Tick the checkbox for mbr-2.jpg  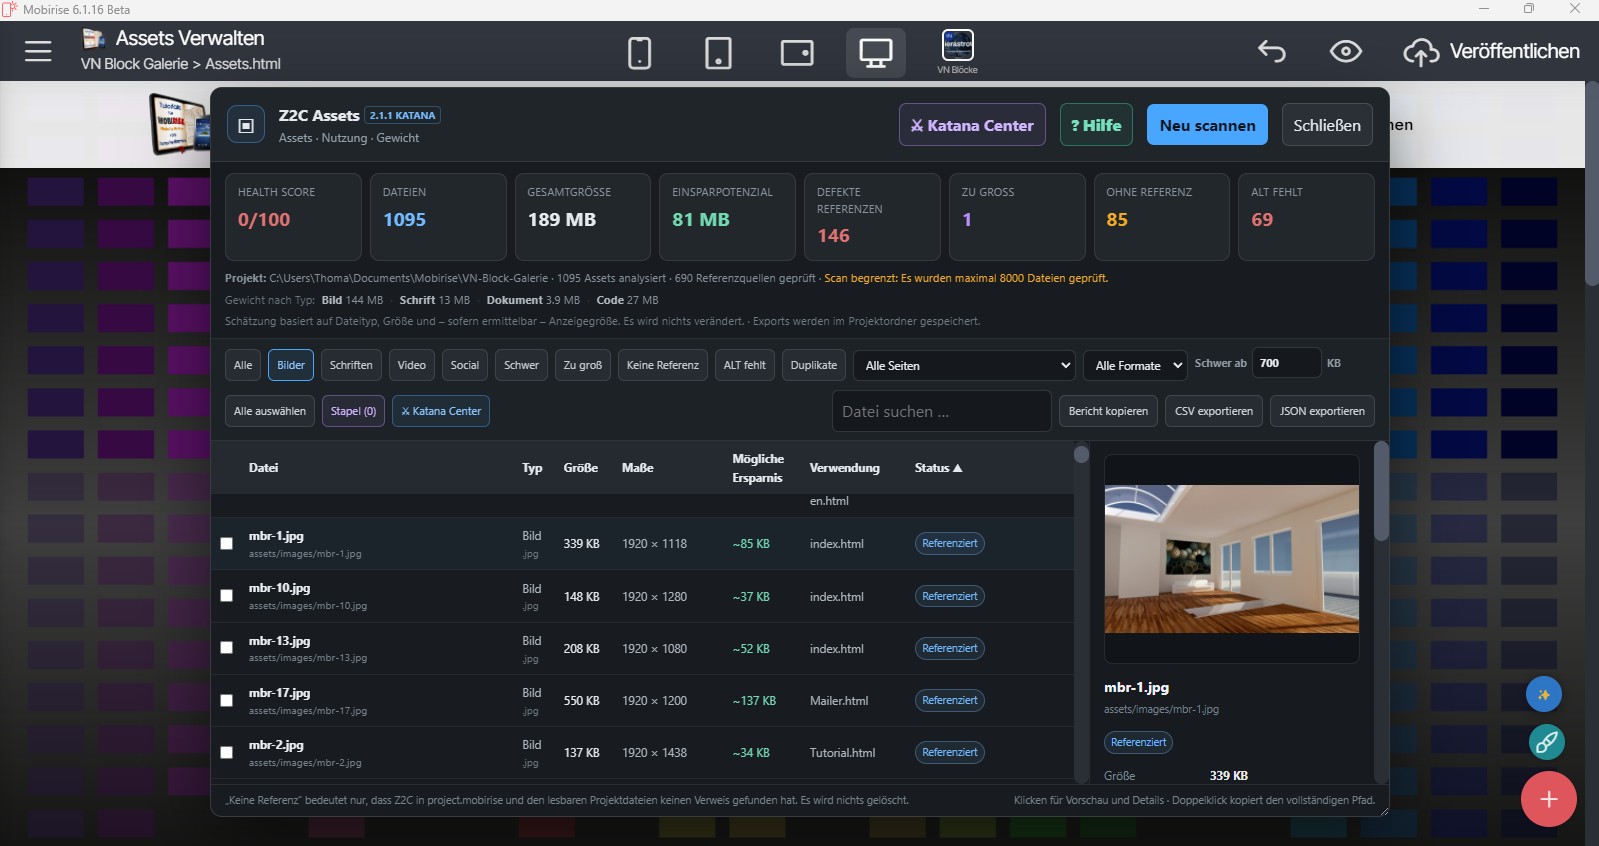point(227,753)
